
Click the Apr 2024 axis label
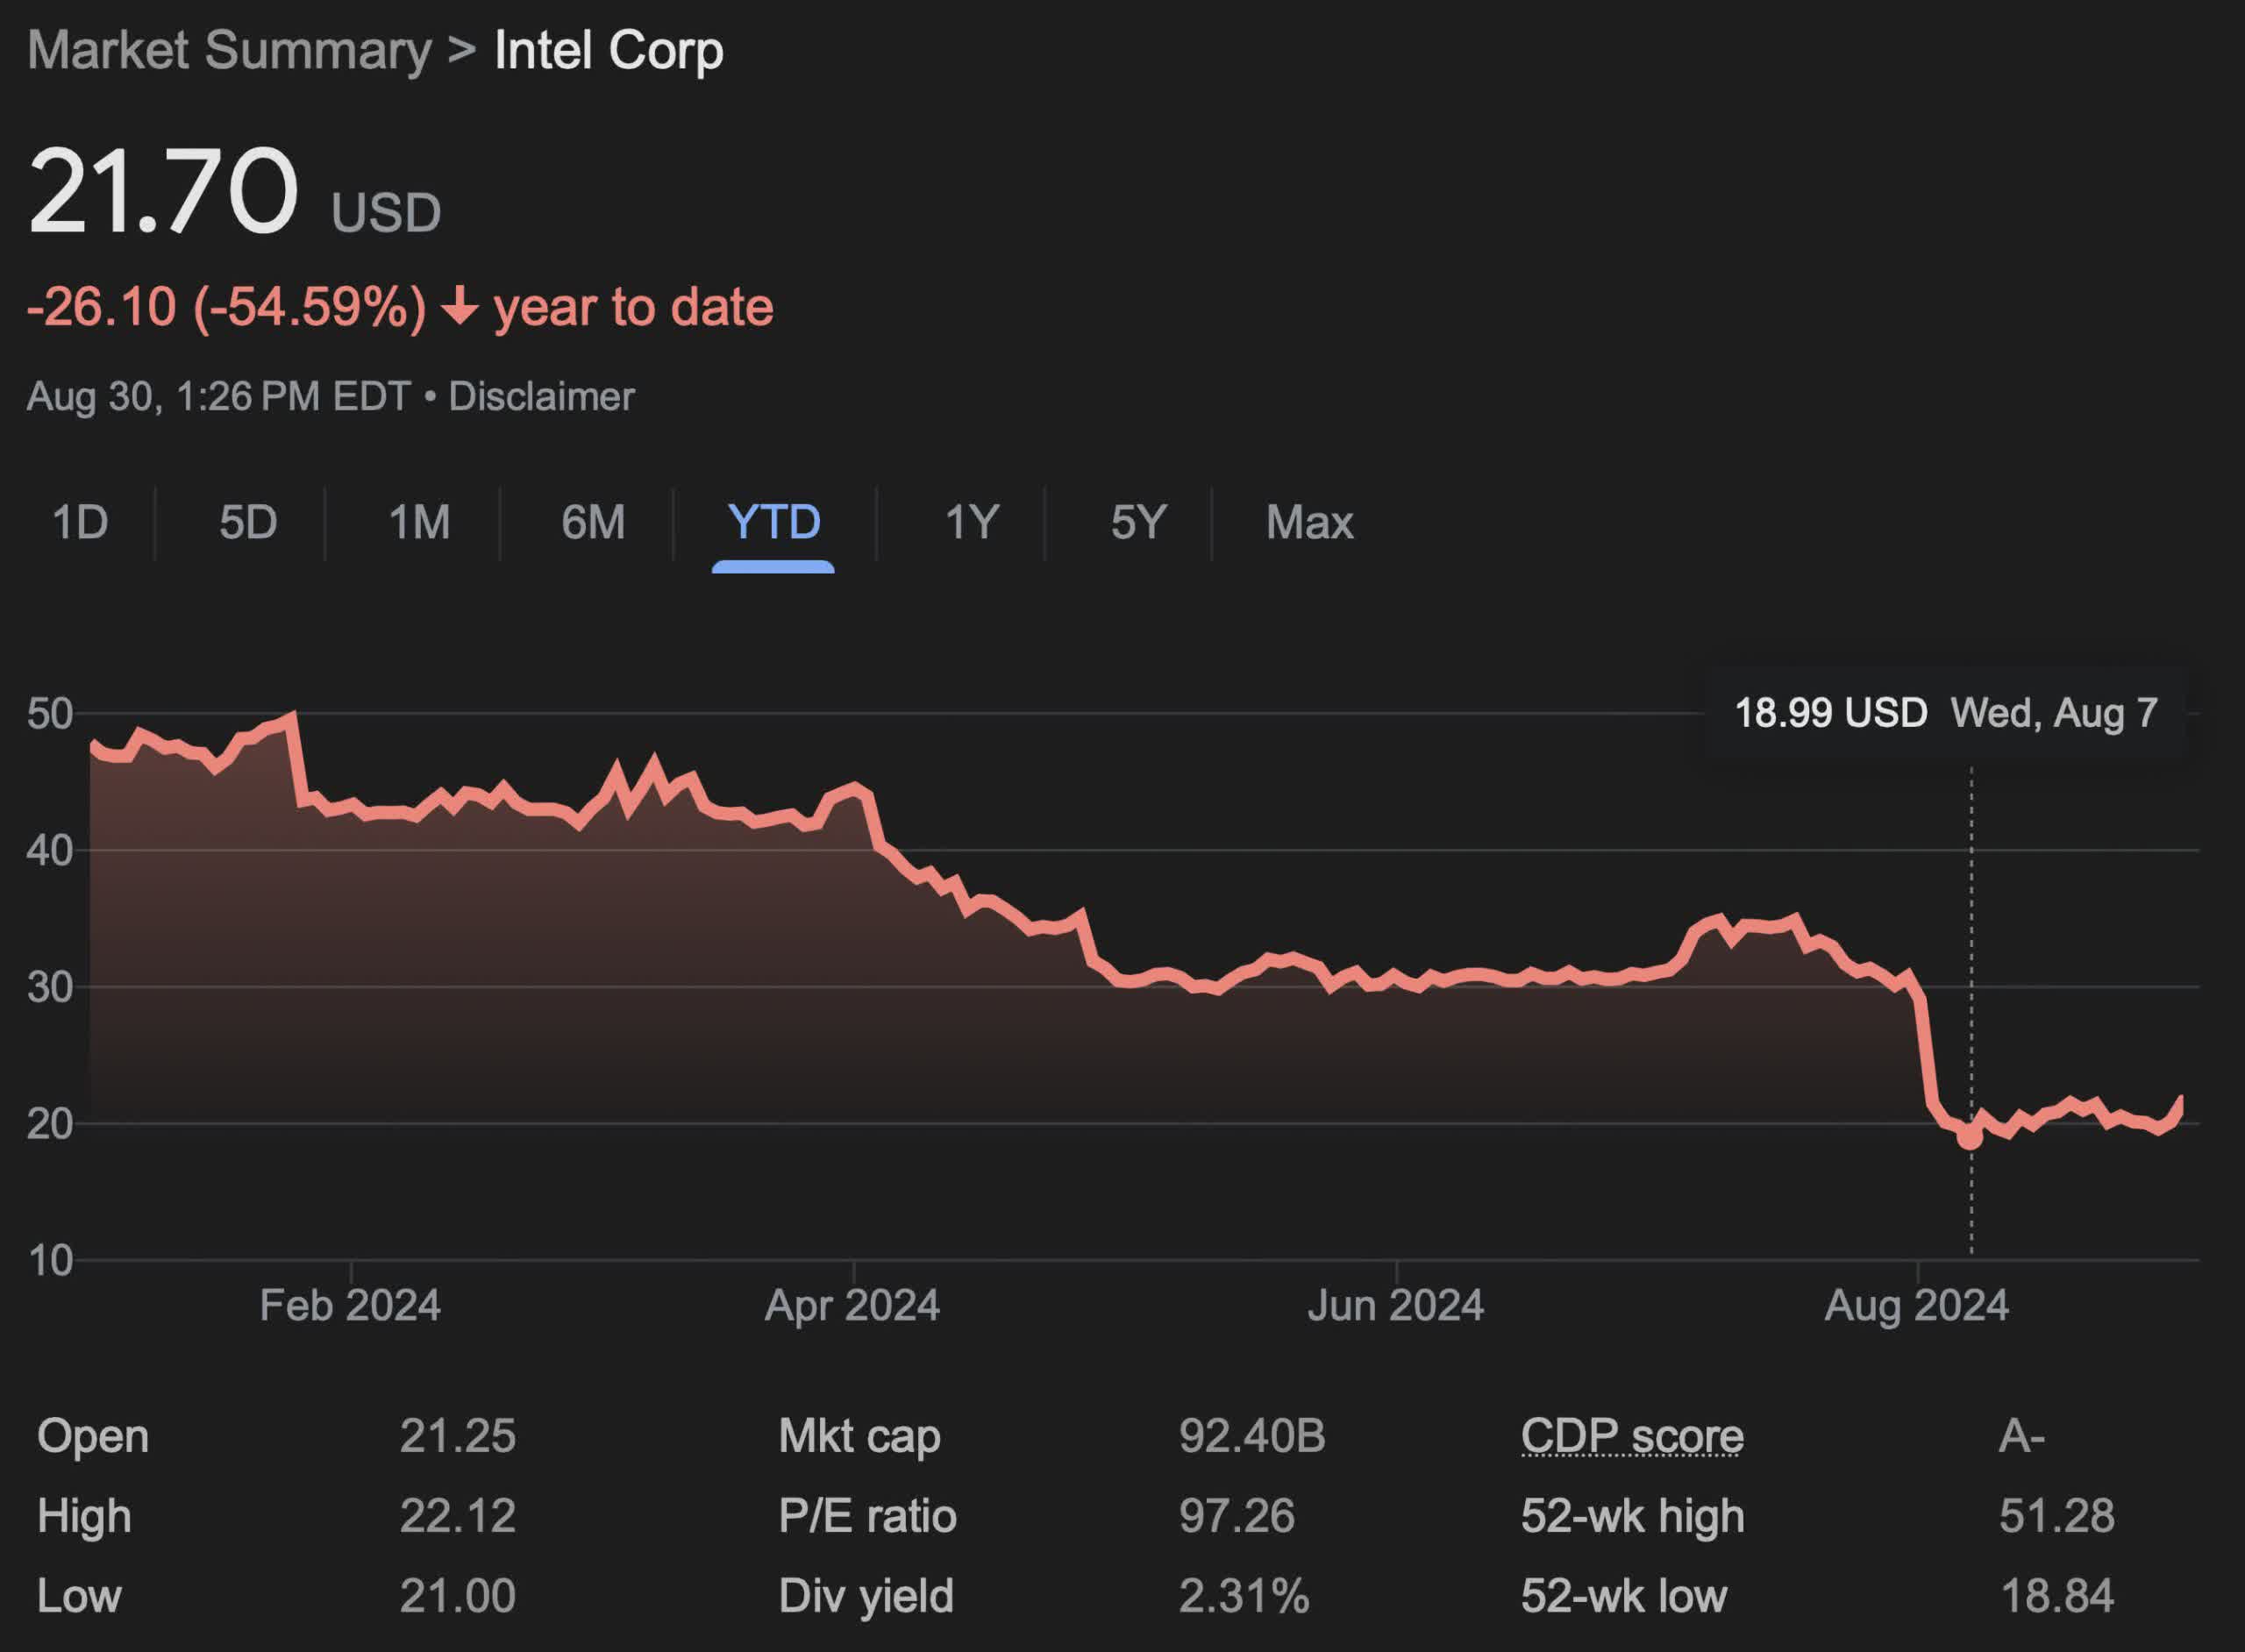[x=852, y=1305]
